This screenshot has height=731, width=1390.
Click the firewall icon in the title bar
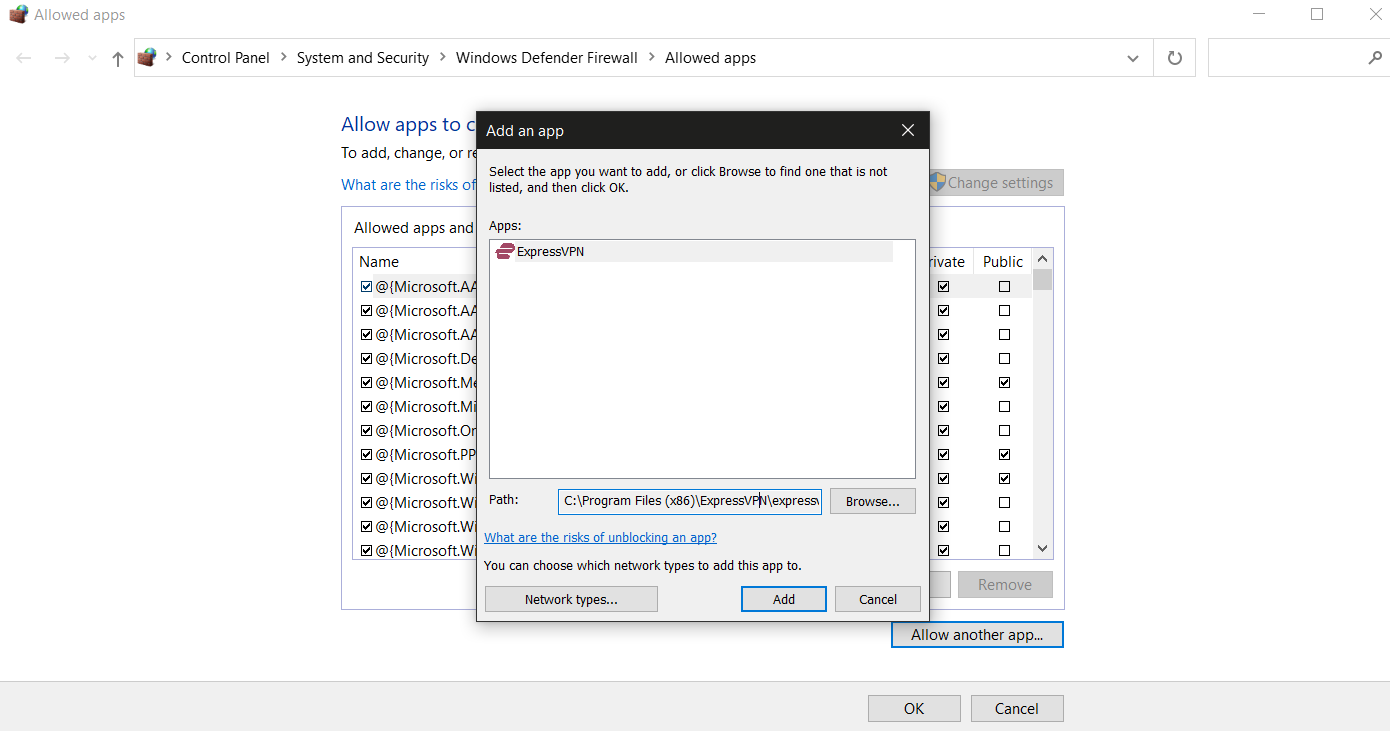pyautogui.click(x=17, y=14)
